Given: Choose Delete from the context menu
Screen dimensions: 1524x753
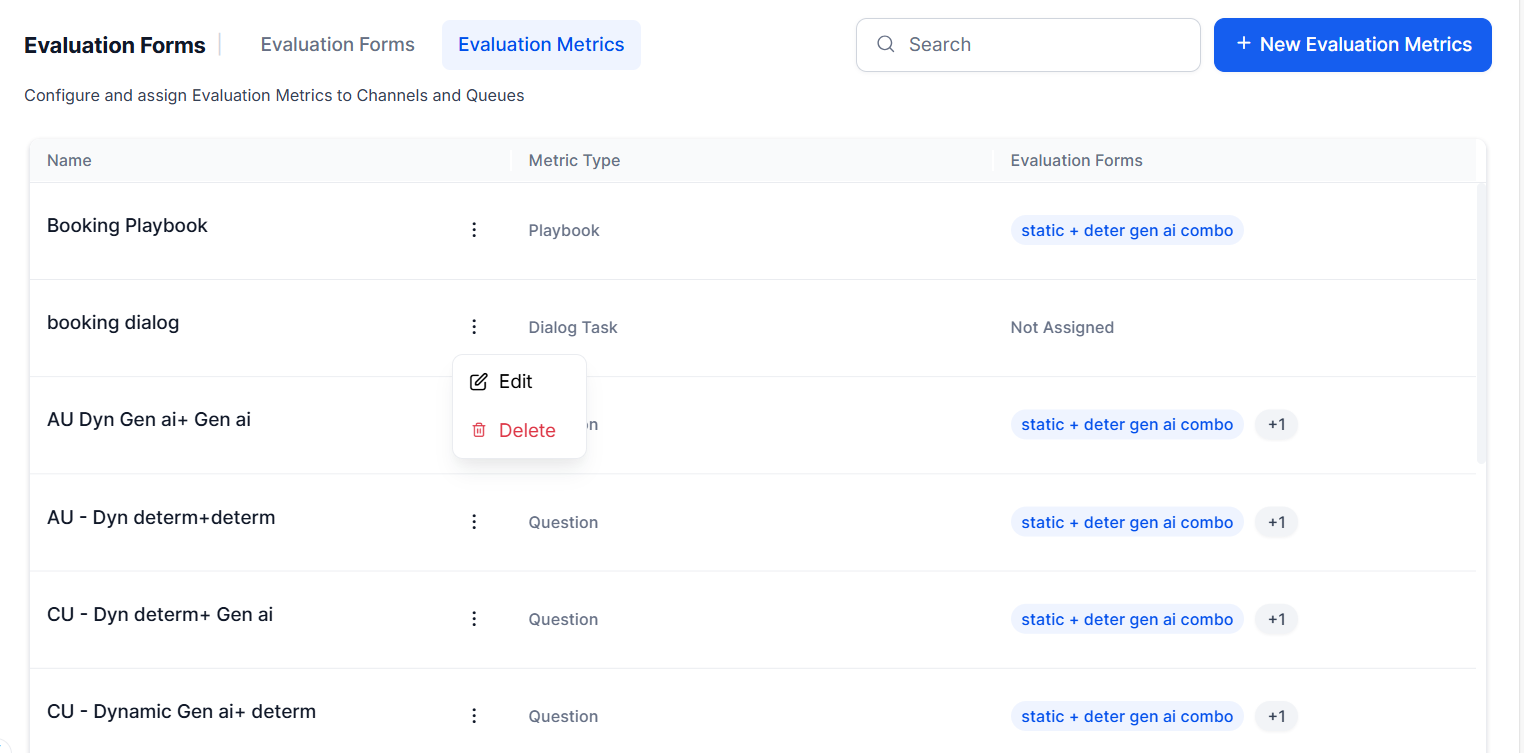Looking at the screenshot, I should tap(527, 430).
